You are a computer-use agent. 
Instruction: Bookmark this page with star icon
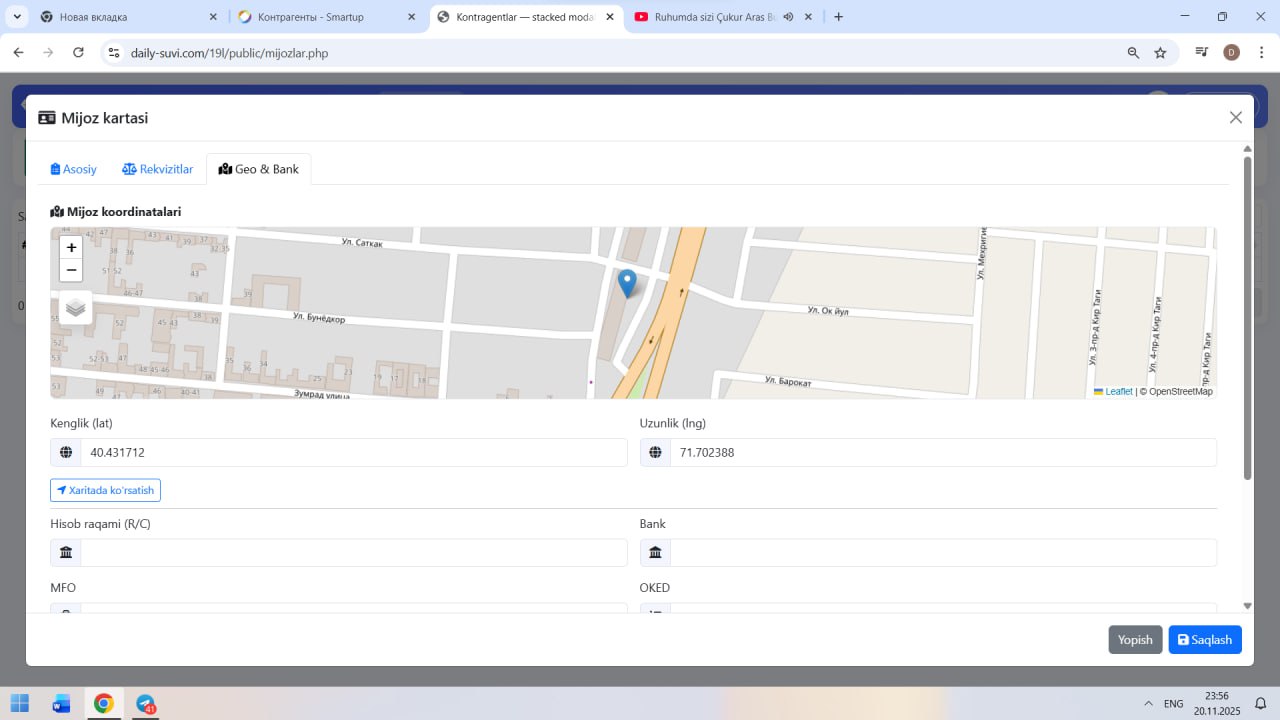[x=1160, y=53]
